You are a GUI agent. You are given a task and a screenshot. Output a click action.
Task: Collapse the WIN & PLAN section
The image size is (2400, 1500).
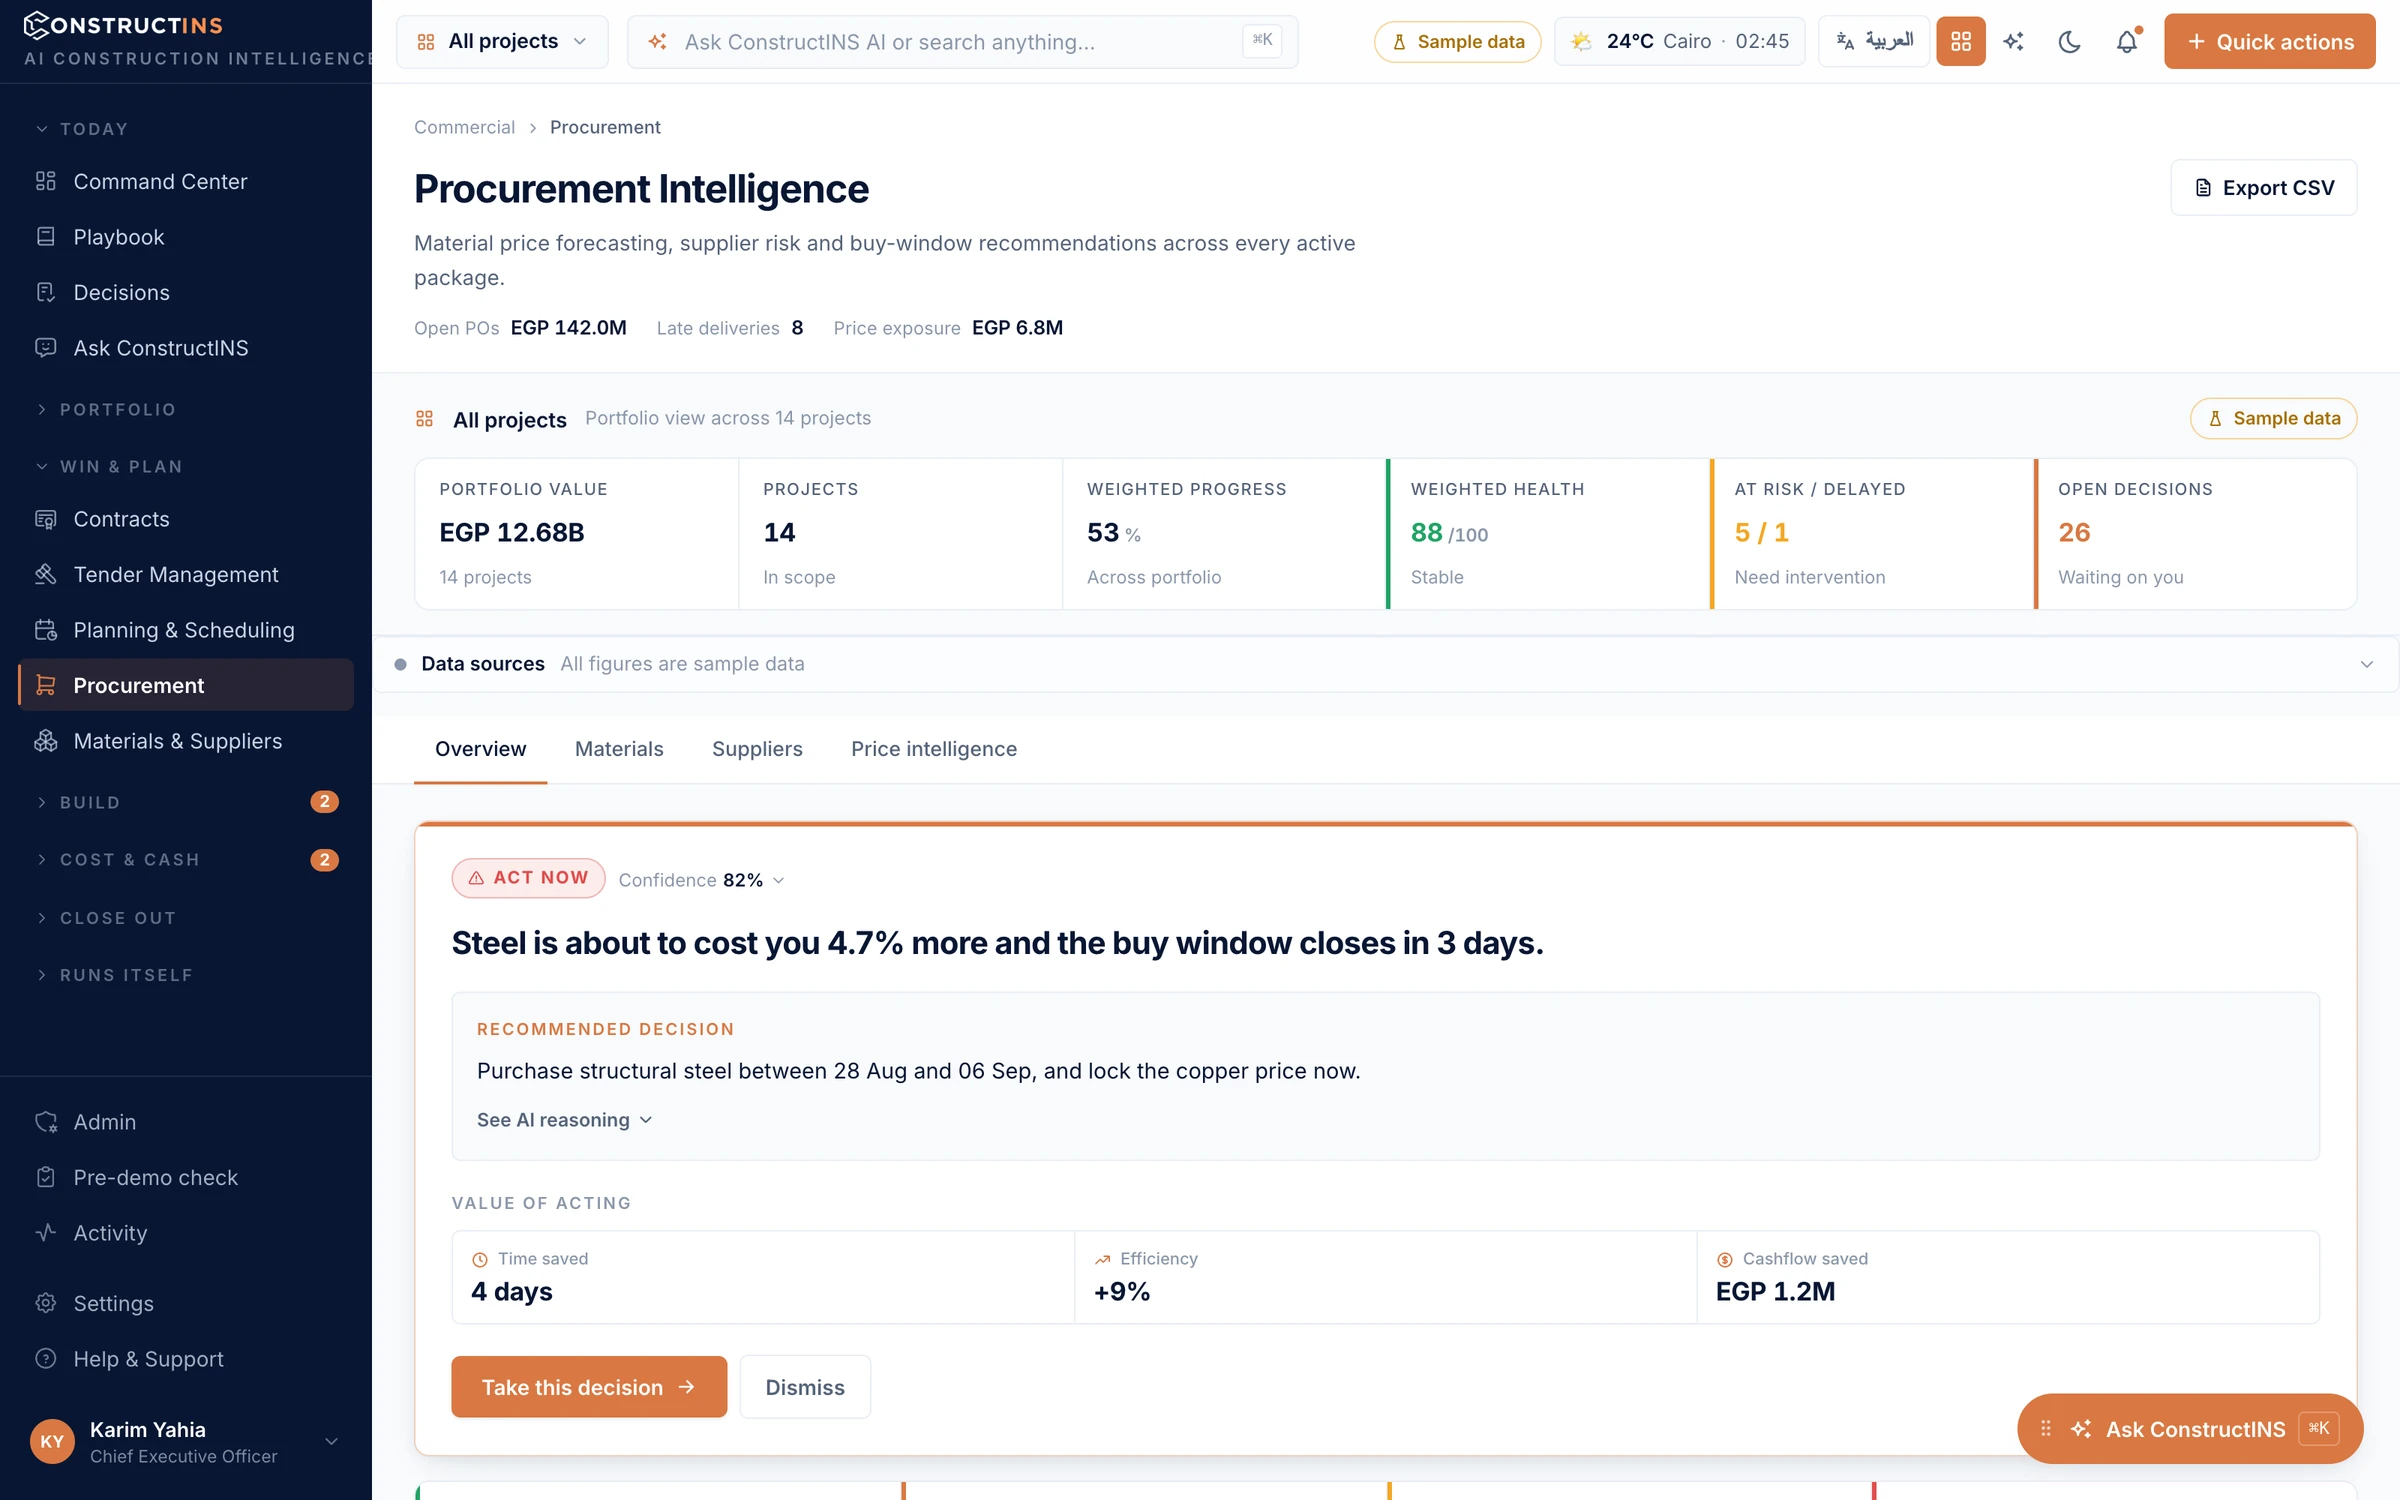point(110,466)
